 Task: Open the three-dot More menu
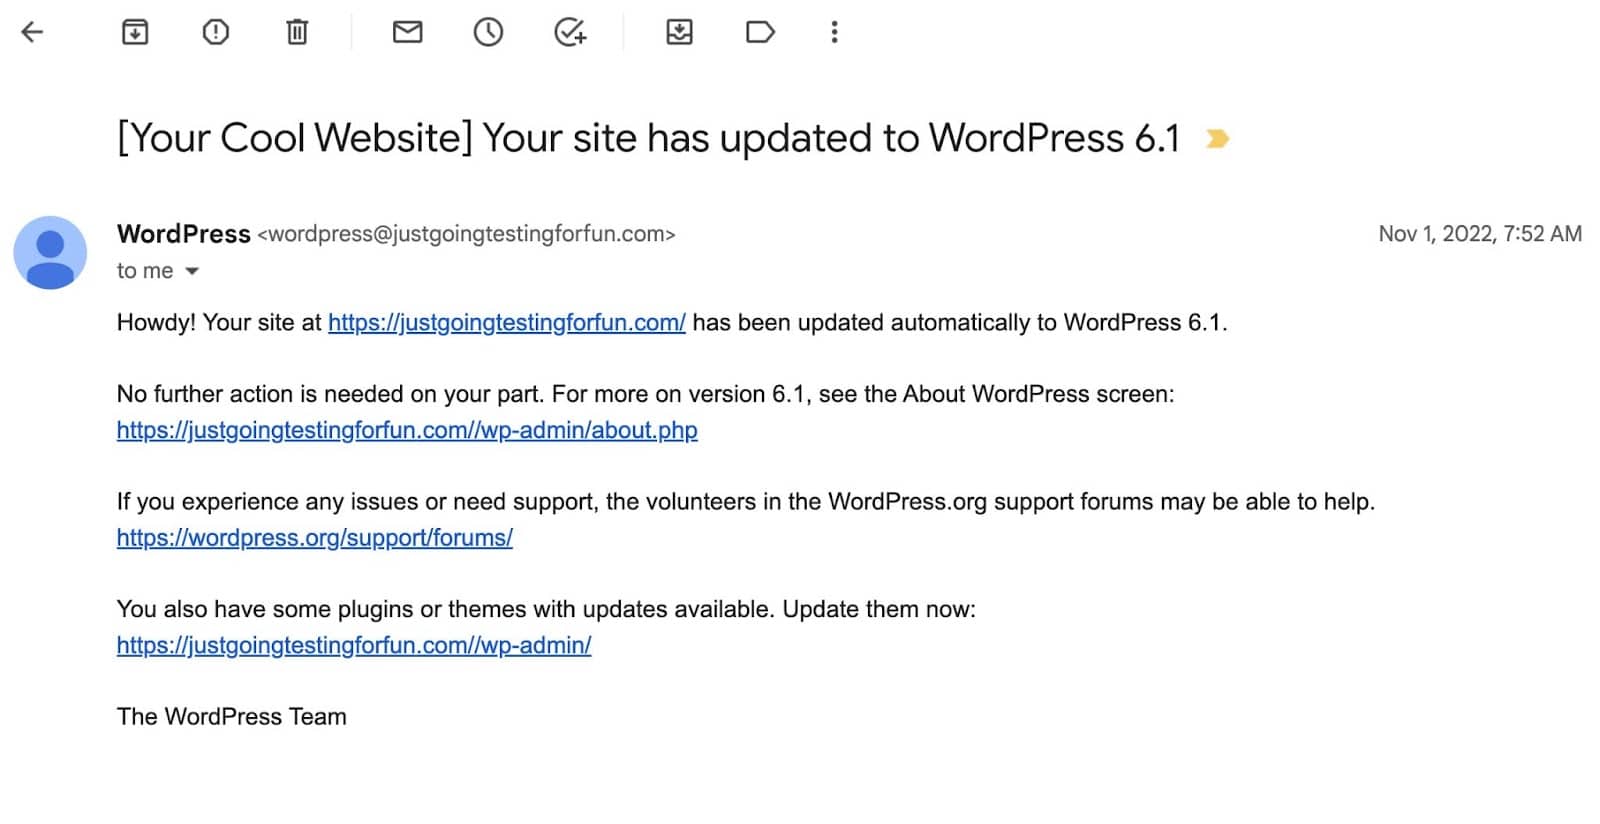tap(834, 32)
